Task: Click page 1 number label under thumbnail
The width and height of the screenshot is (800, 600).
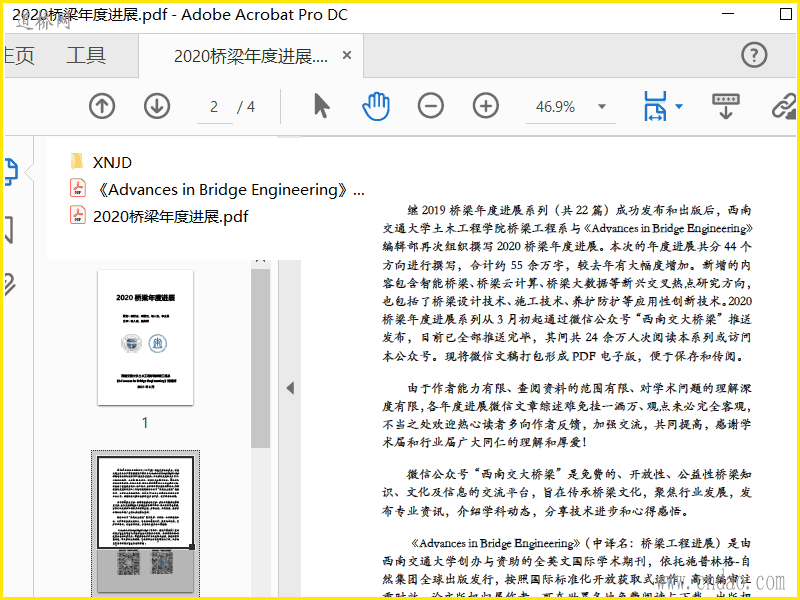Action: [x=145, y=422]
